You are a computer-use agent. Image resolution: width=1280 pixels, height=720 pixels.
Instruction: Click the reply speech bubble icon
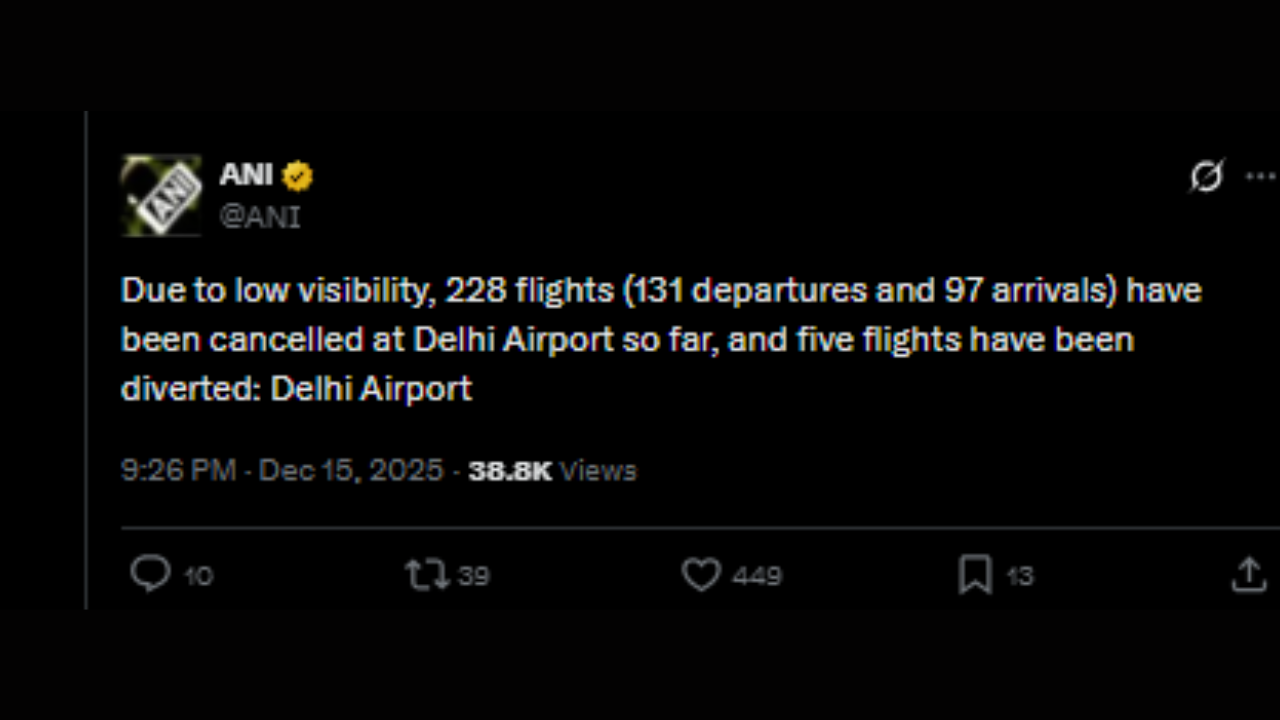pyautogui.click(x=151, y=574)
